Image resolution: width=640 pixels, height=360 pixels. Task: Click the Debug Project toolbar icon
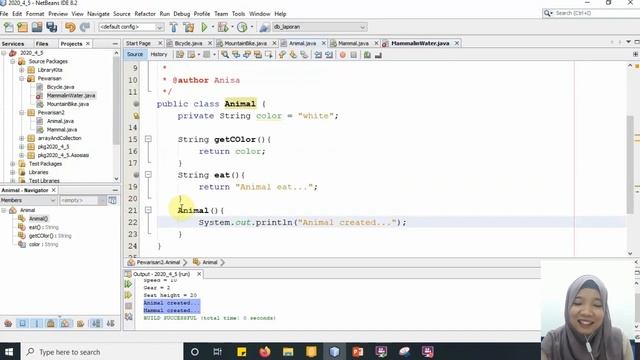(x=223, y=27)
